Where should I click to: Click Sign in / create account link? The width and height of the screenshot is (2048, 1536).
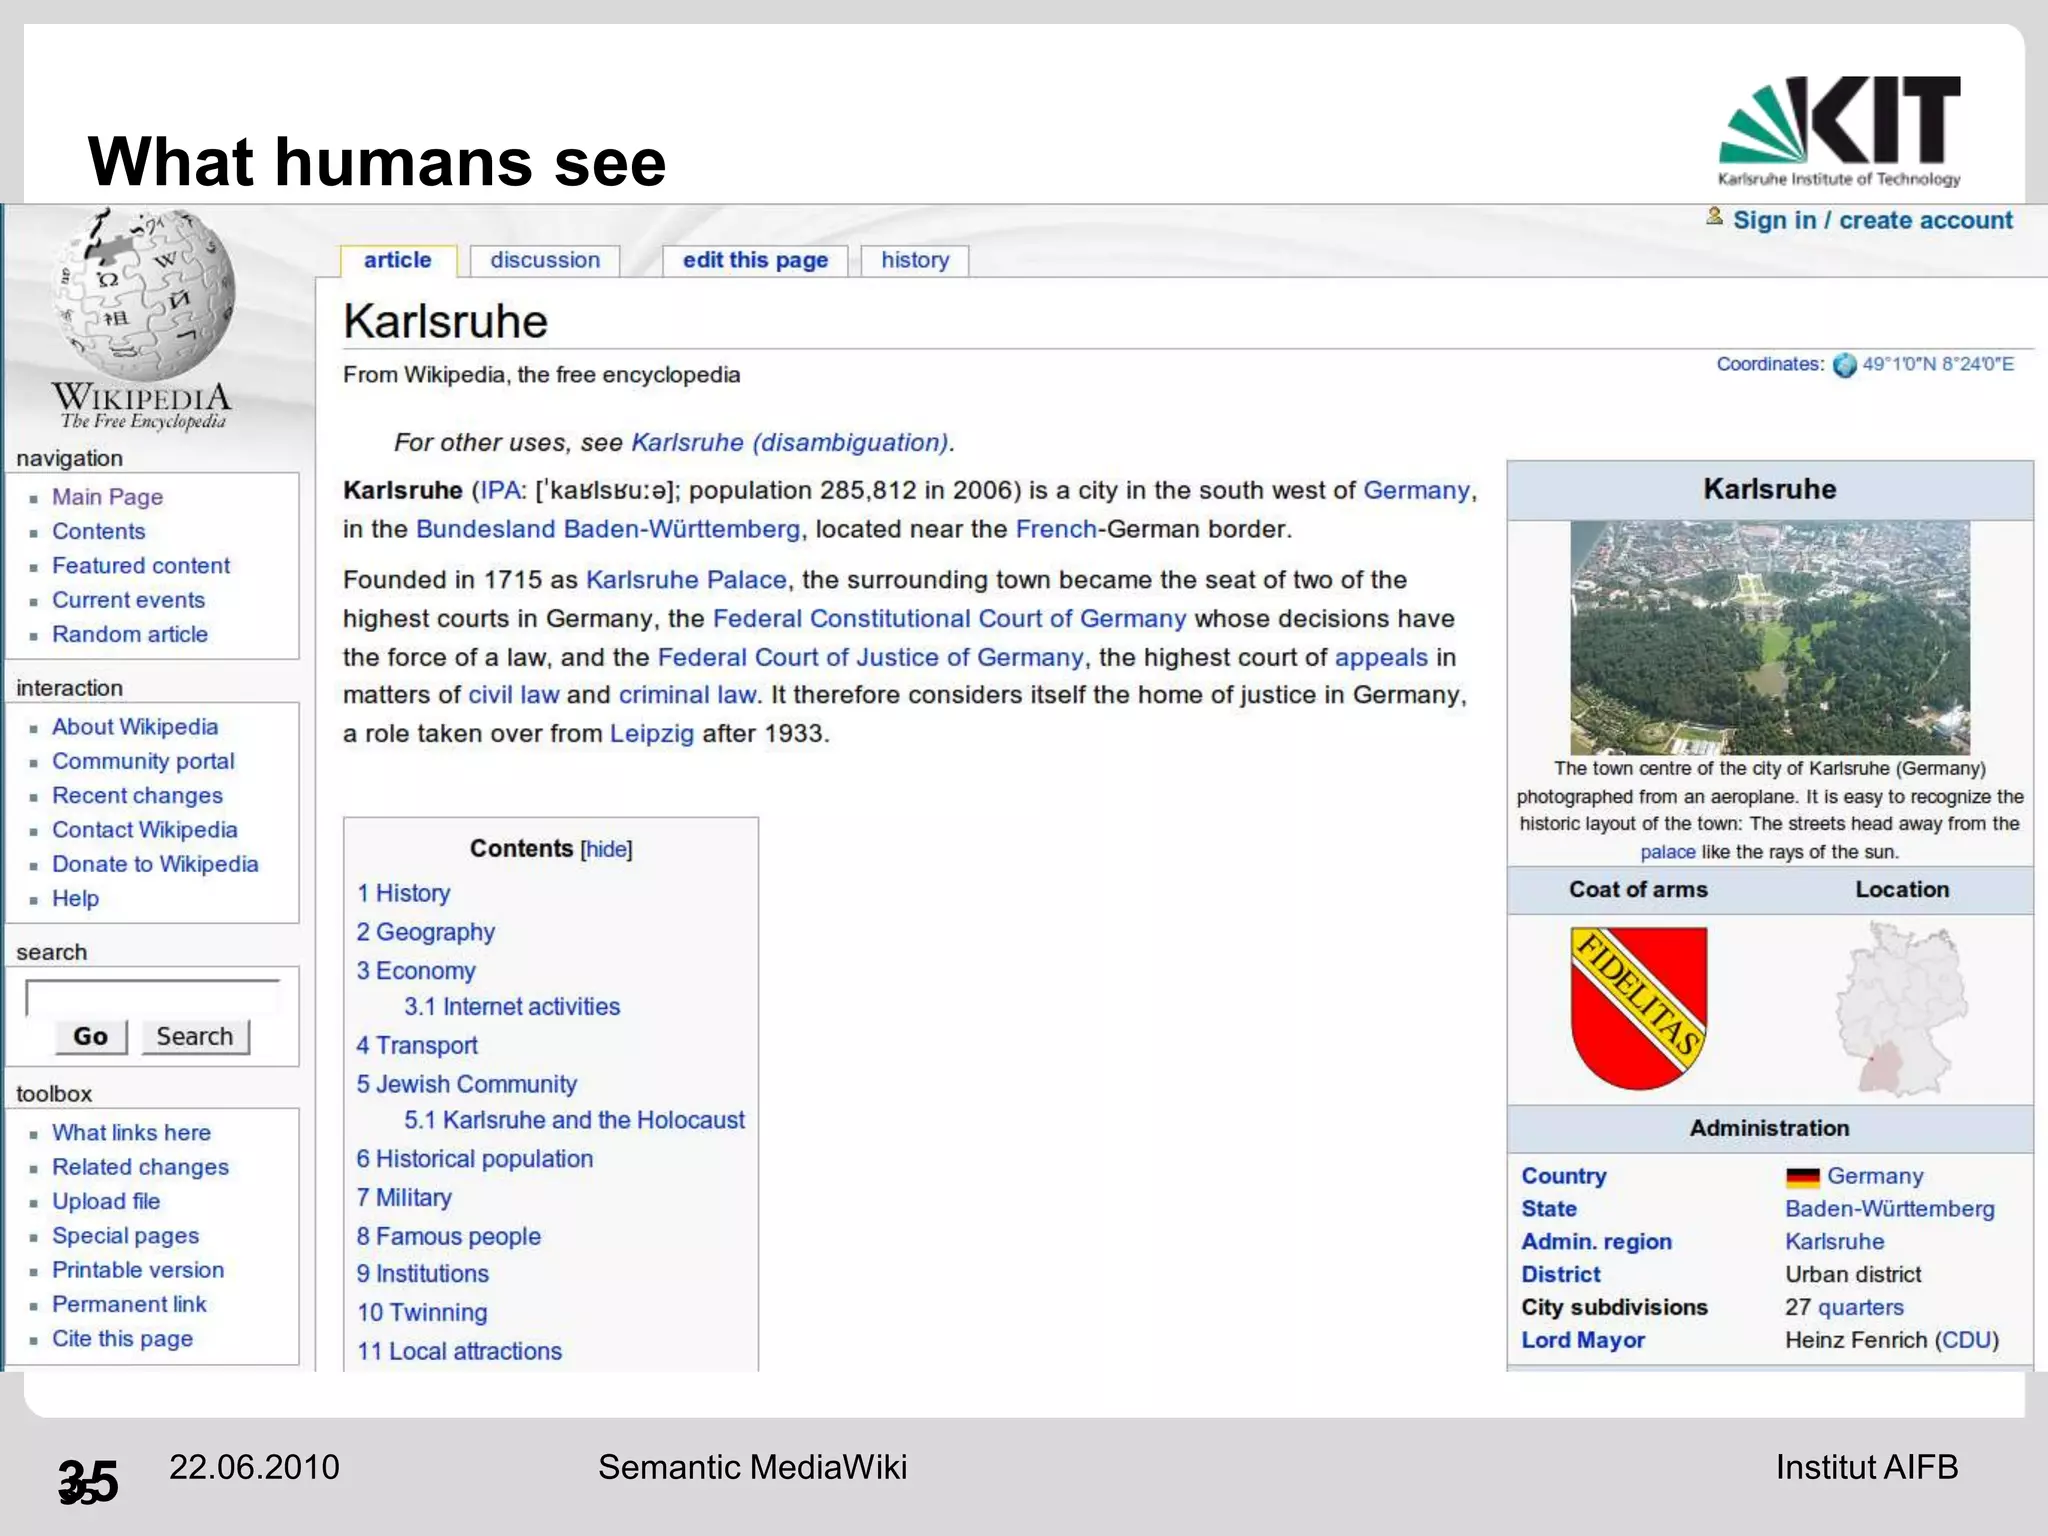(x=1872, y=220)
